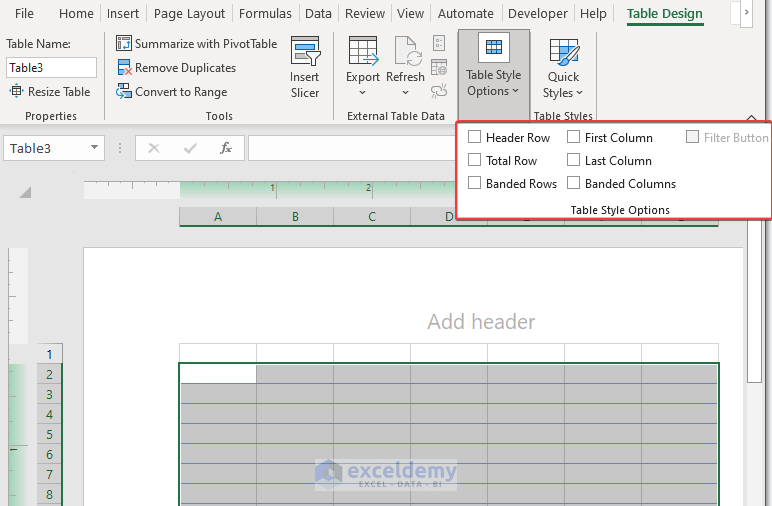Click into the Table Name field
This screenshot has height=506, width=772.
click(51, 67)
